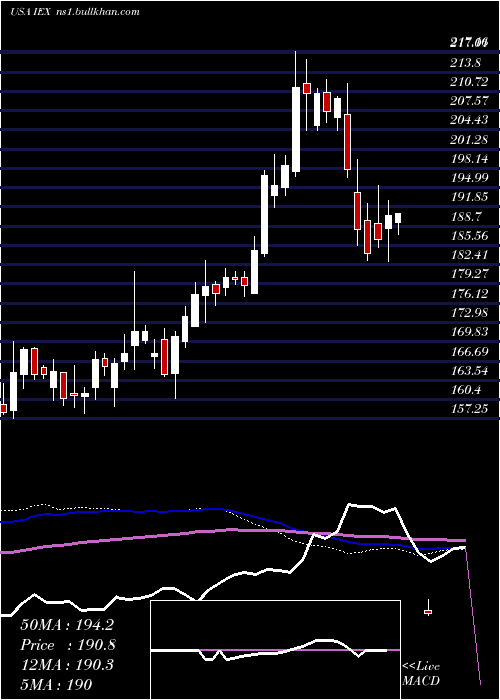Click the 204.43 price axis label
Image resolution: width=500 pixels, height=700 pixels.
point(469,121)
